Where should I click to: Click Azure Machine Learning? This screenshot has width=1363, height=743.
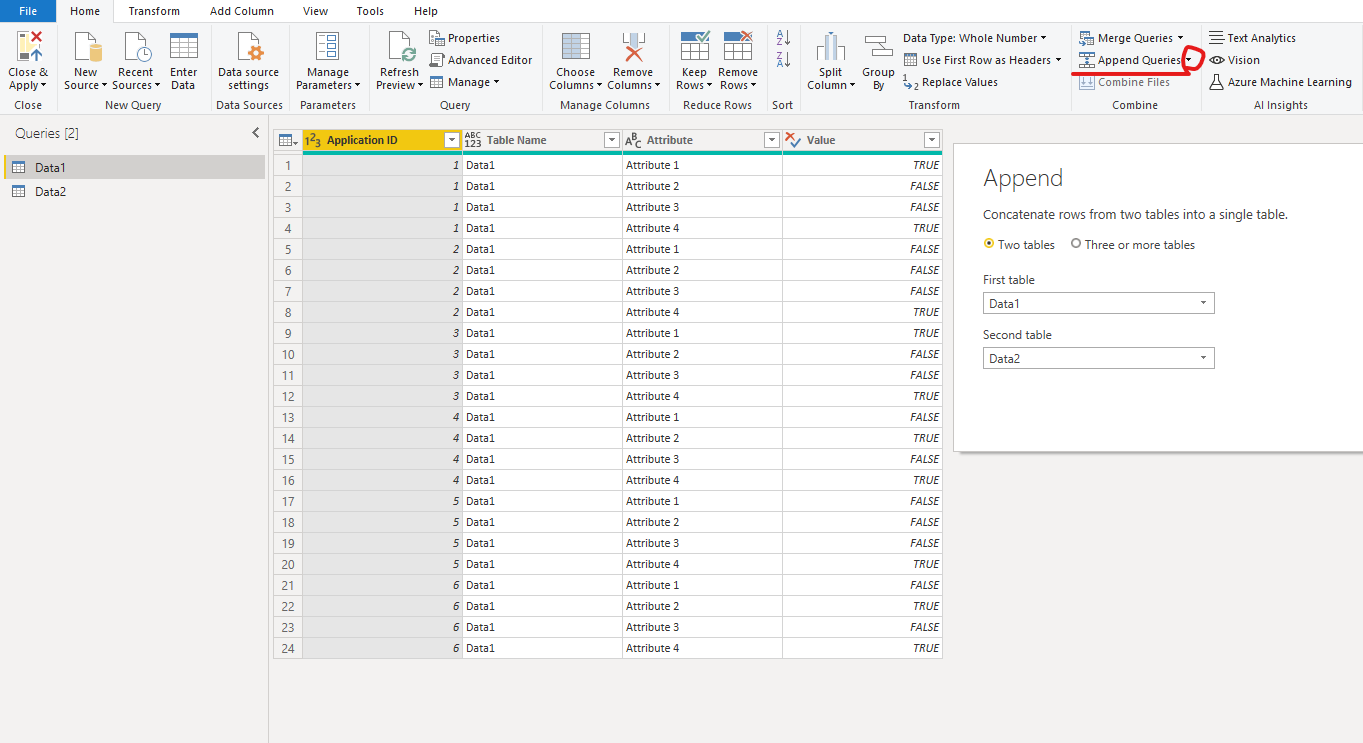[1280, 82]
